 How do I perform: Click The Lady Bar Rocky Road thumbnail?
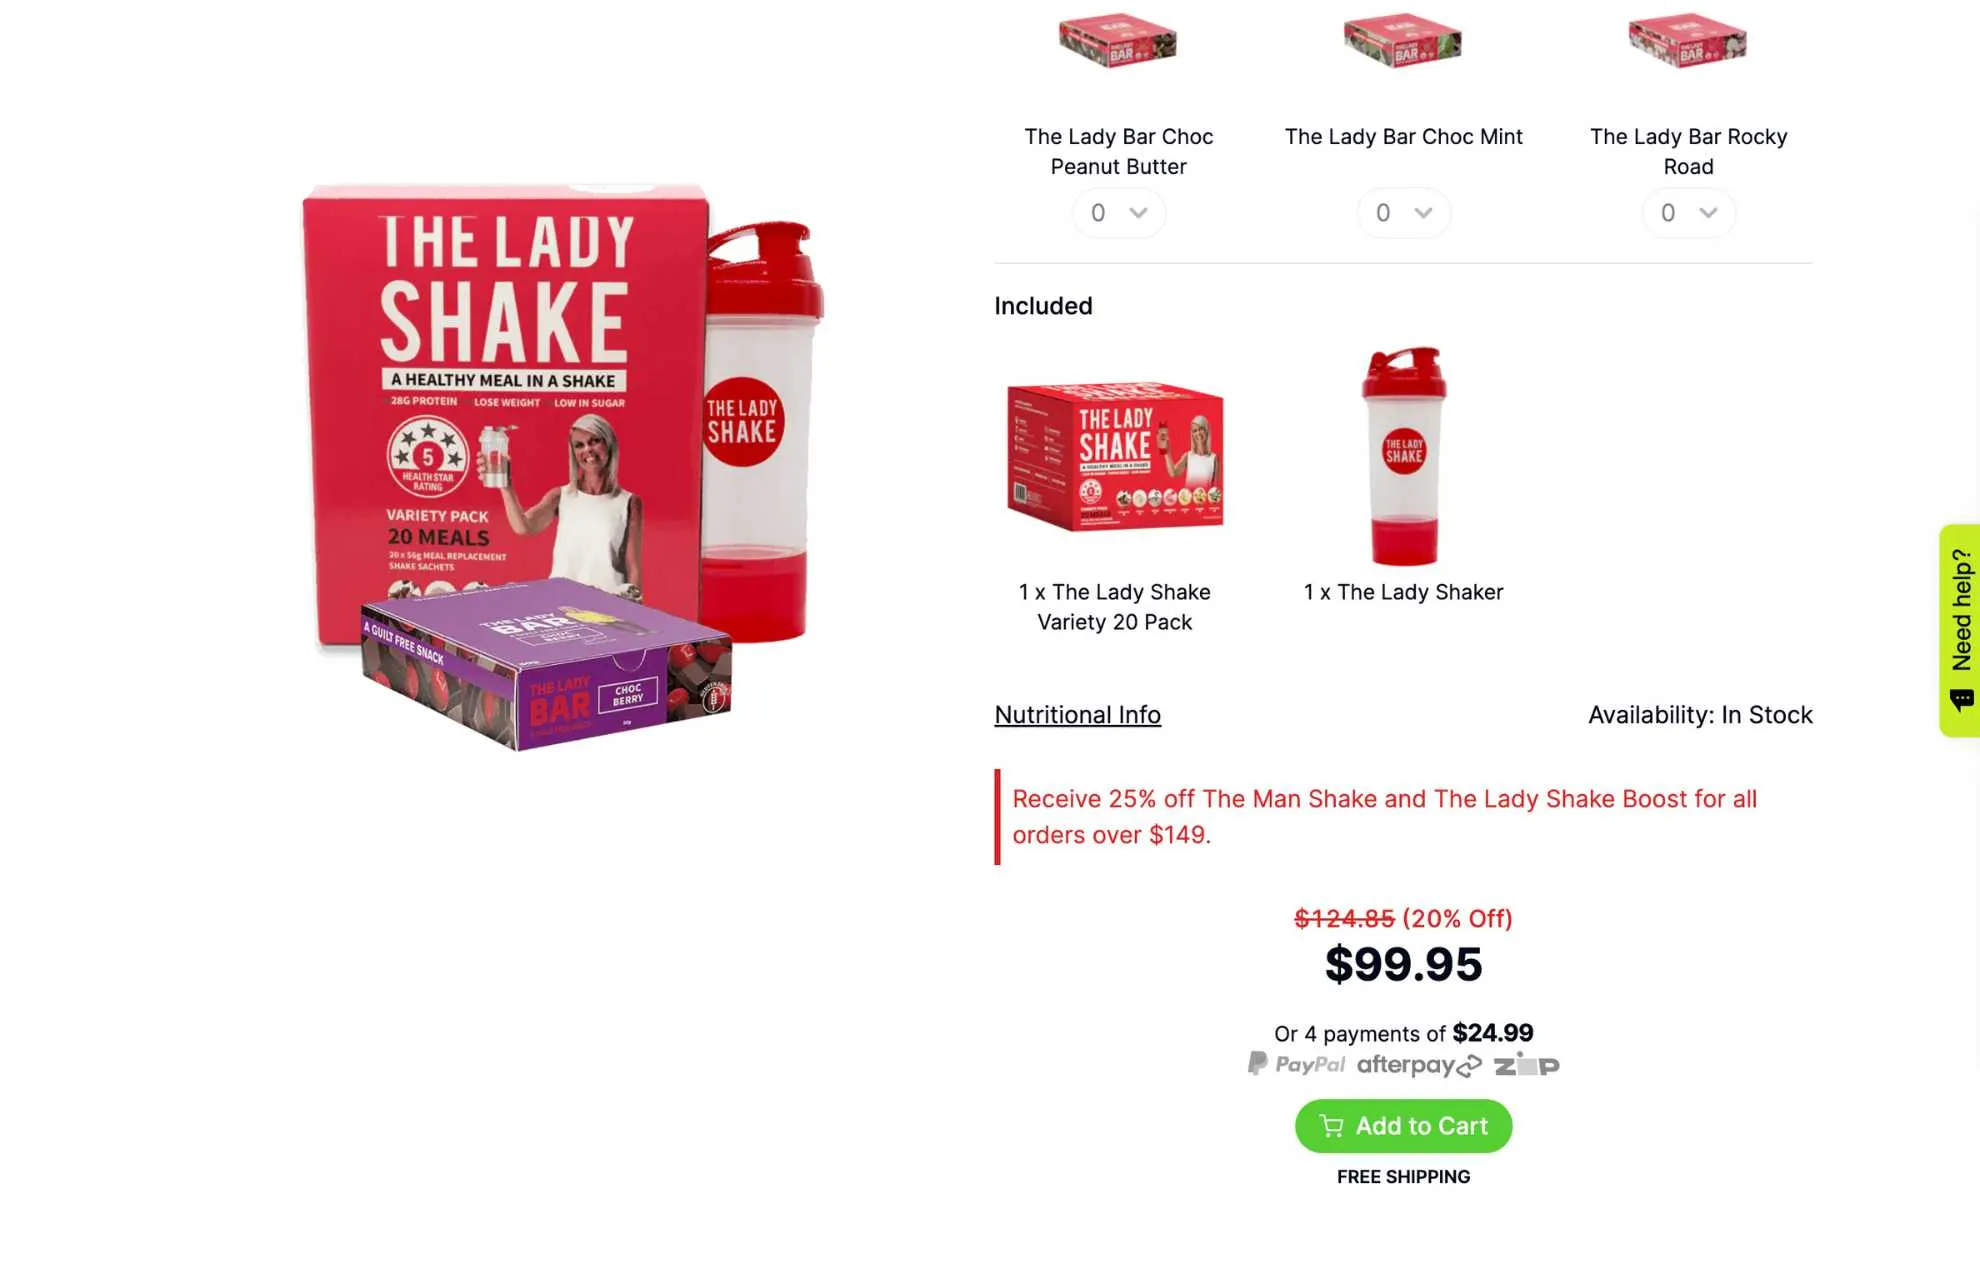pyautogui.click(x=1688, y=40)
